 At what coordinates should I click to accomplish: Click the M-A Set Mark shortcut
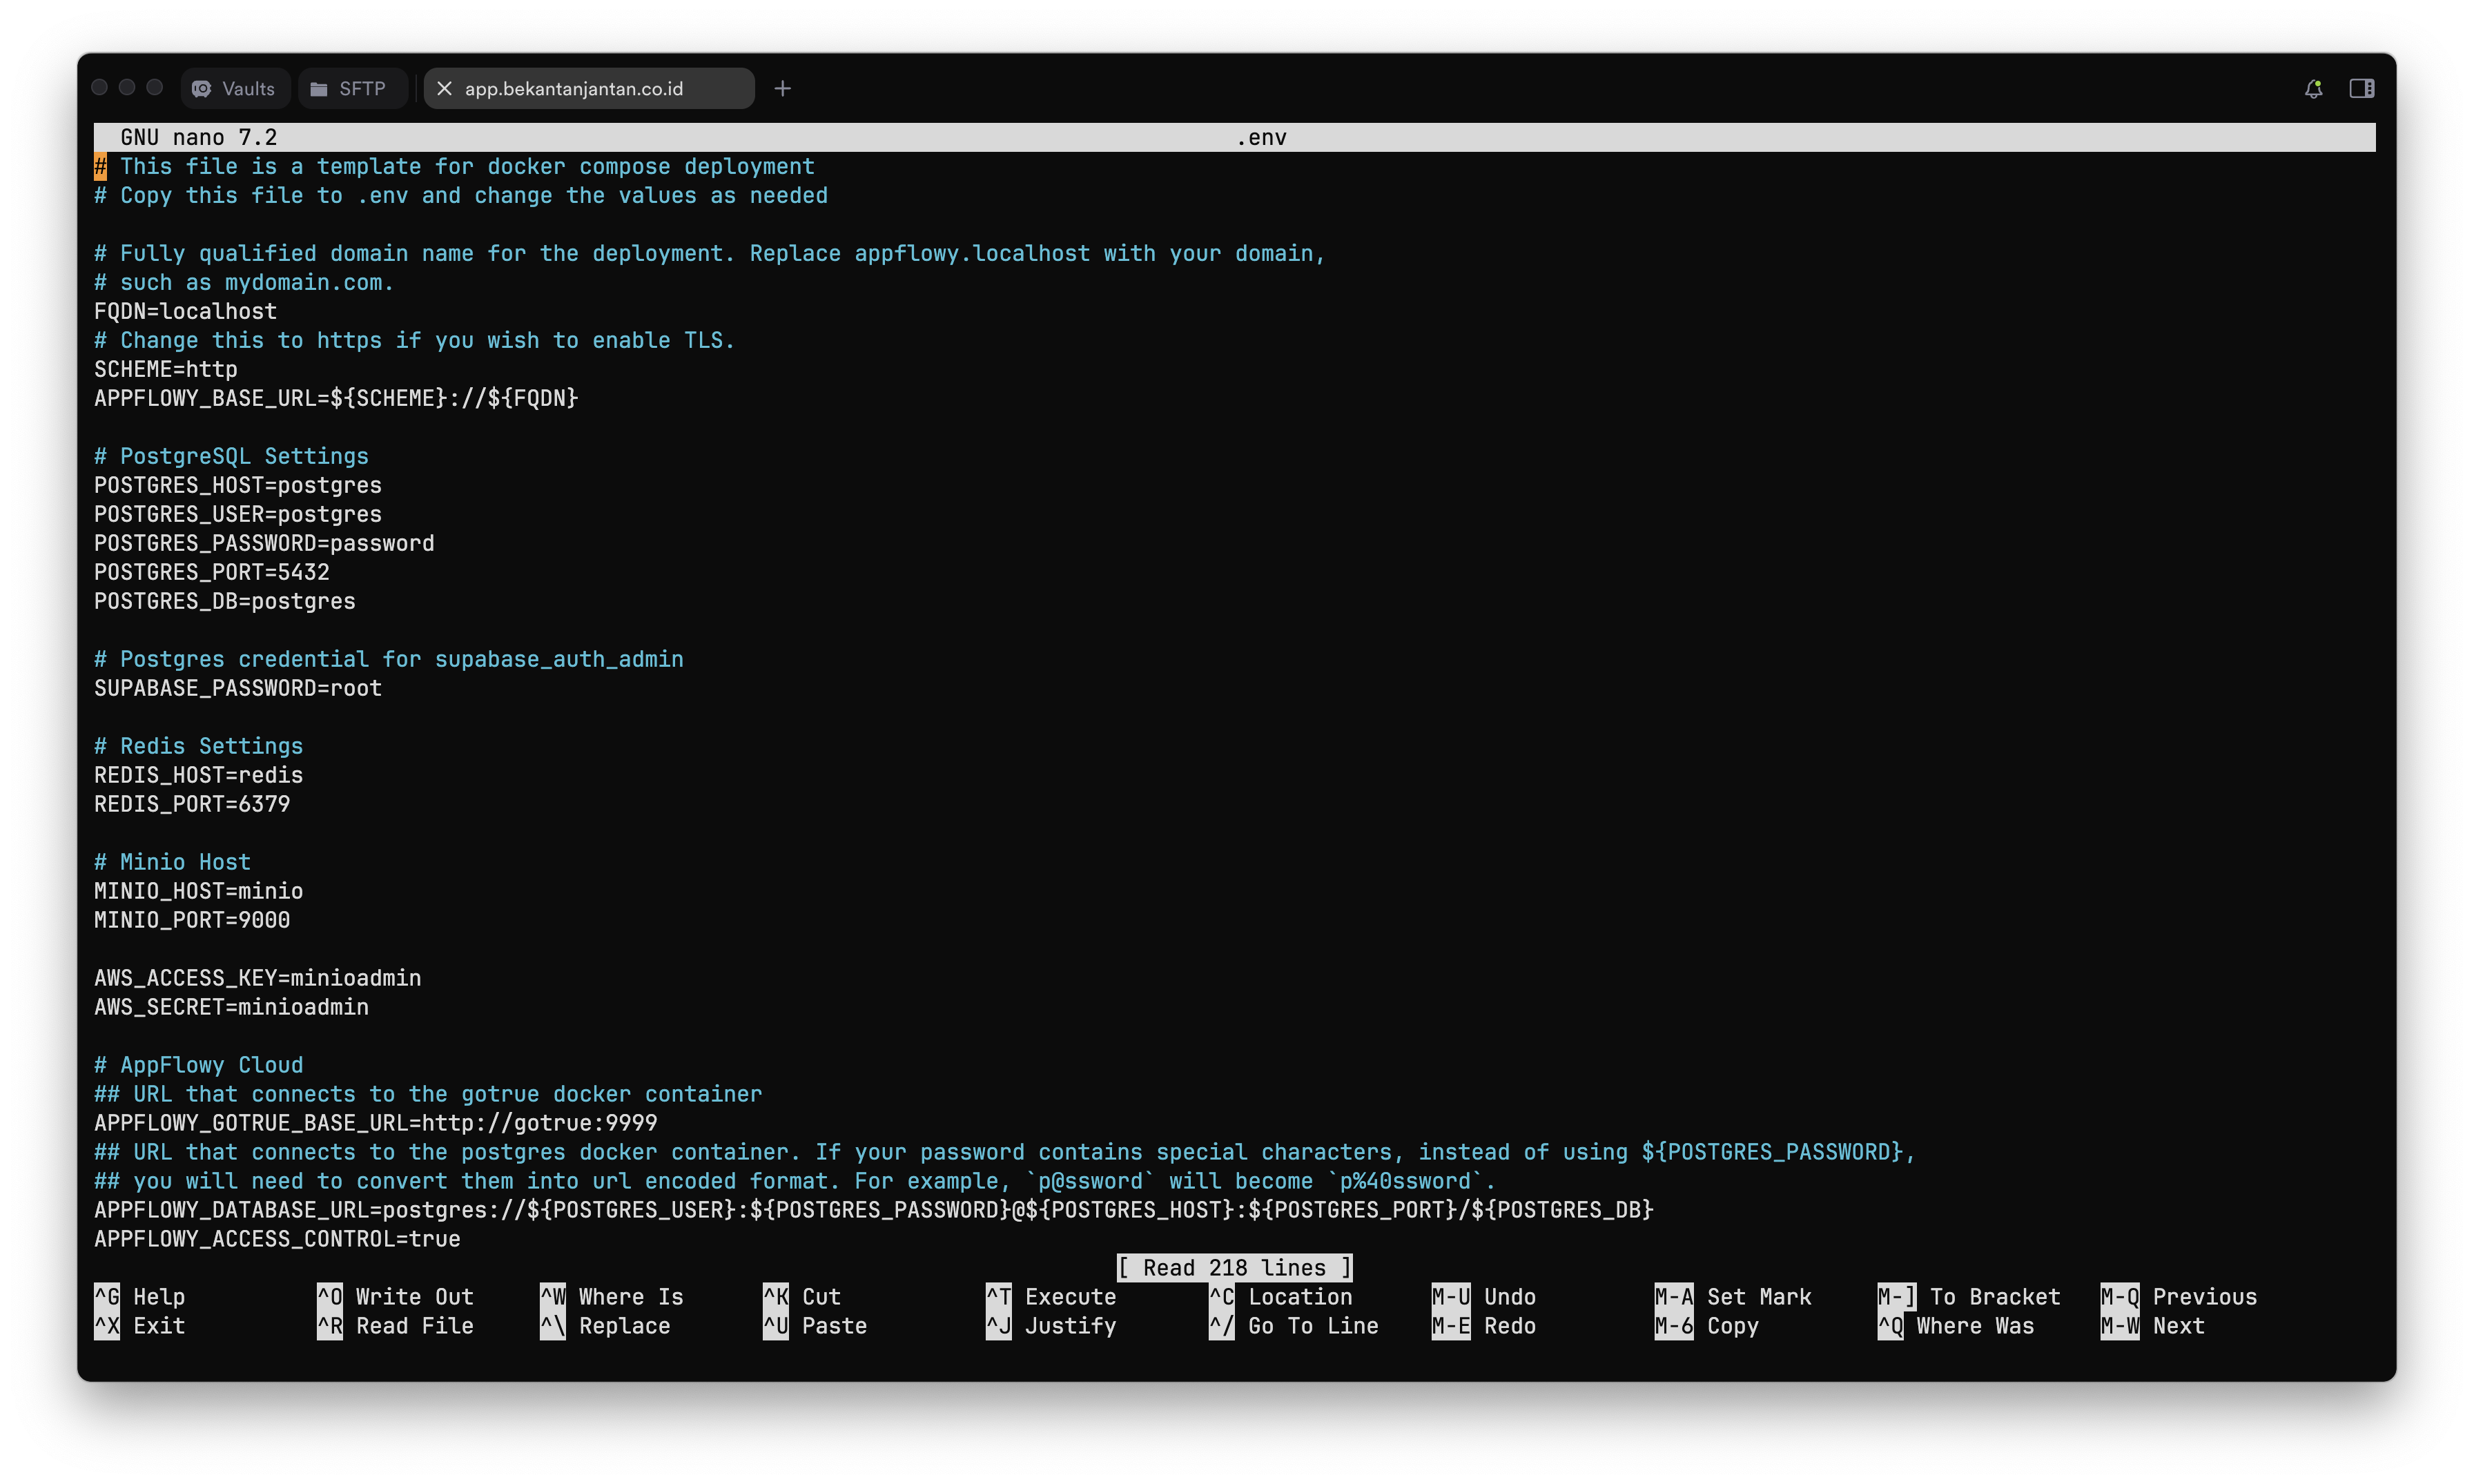coord(1733,1296)
